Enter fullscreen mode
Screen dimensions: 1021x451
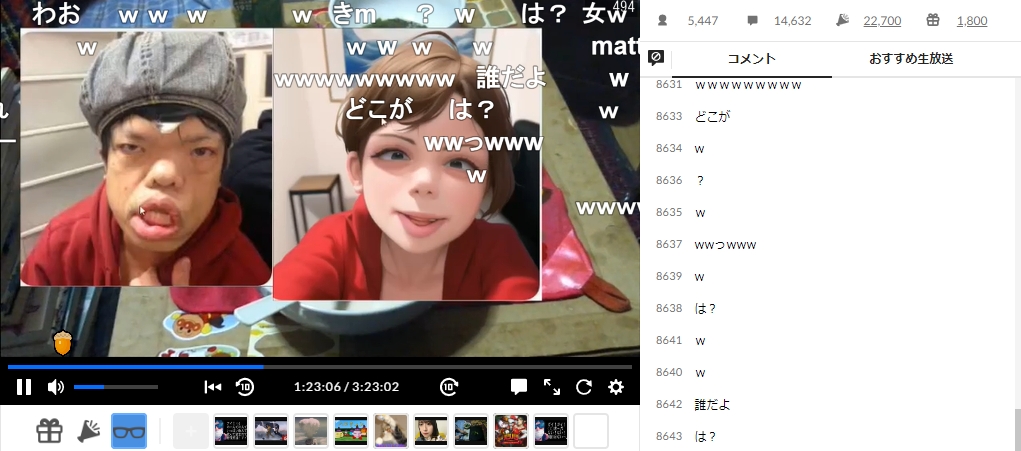(551, 387)
